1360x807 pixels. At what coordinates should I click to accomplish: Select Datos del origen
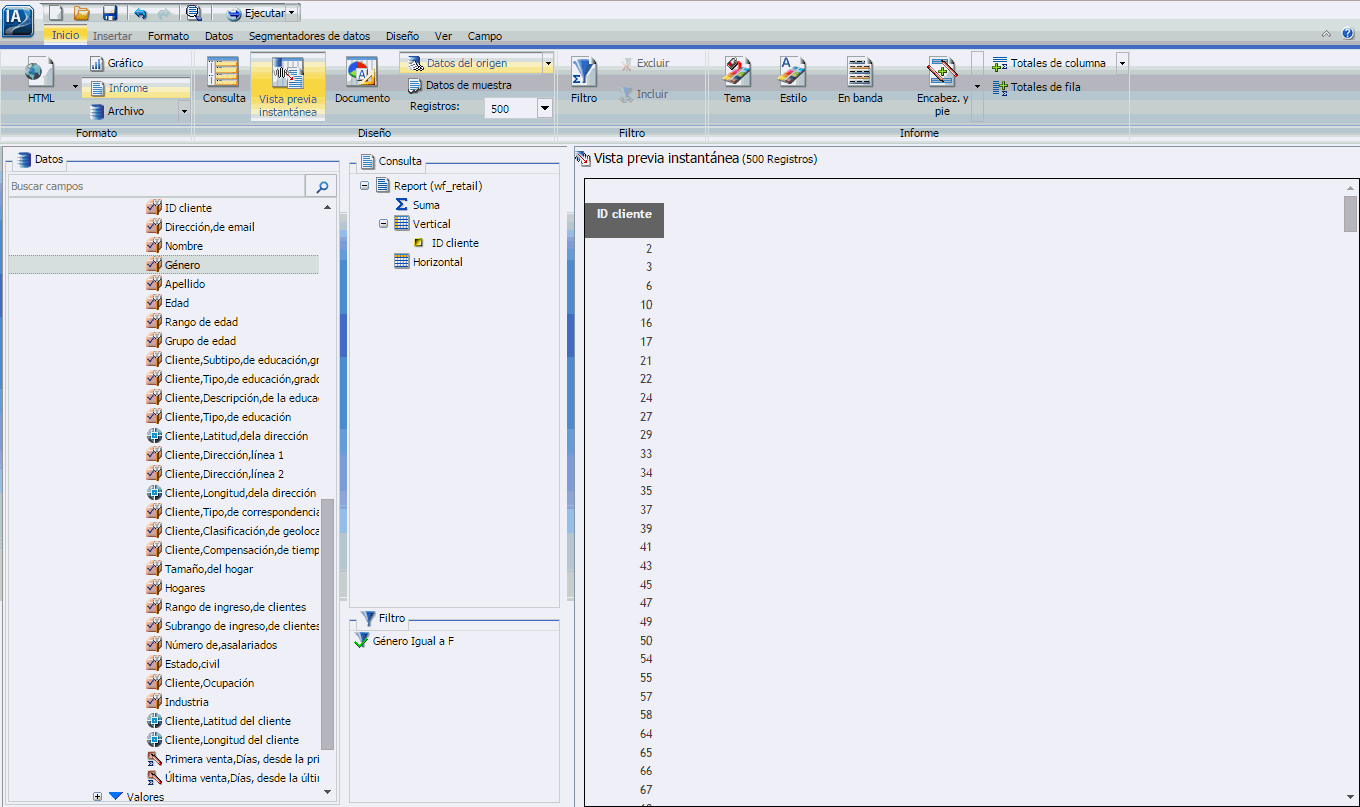(470, 63)
